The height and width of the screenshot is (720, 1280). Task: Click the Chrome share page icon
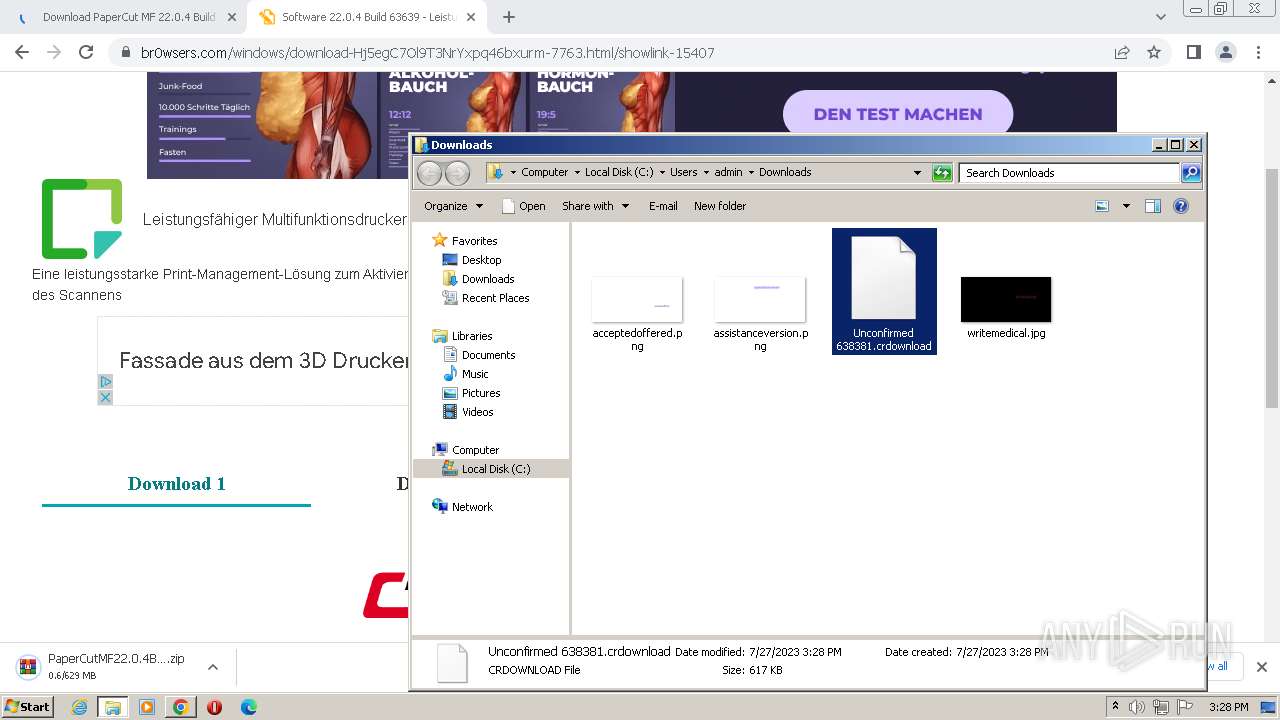click(1122, 52)
